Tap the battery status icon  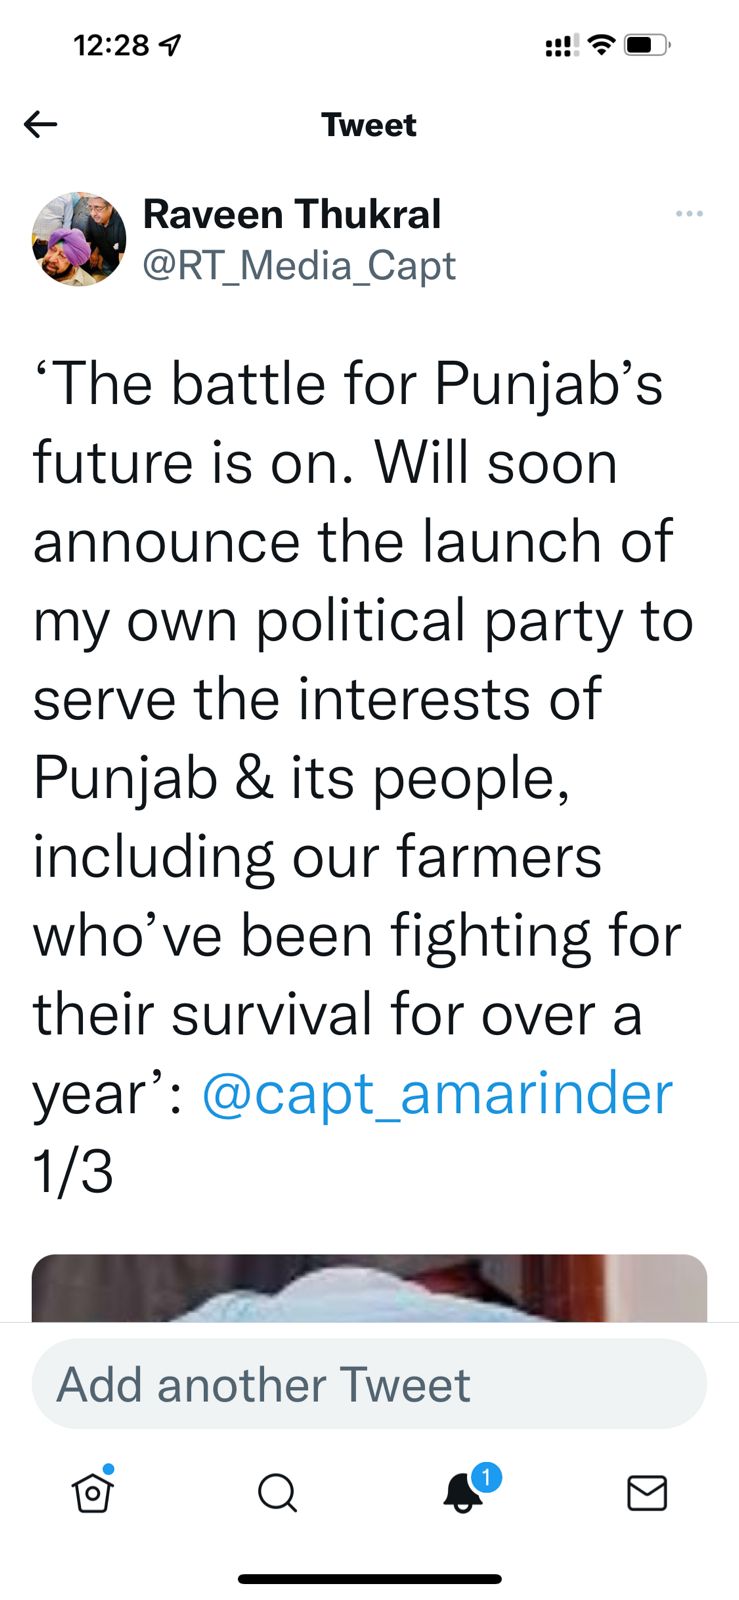coord(647,45)
